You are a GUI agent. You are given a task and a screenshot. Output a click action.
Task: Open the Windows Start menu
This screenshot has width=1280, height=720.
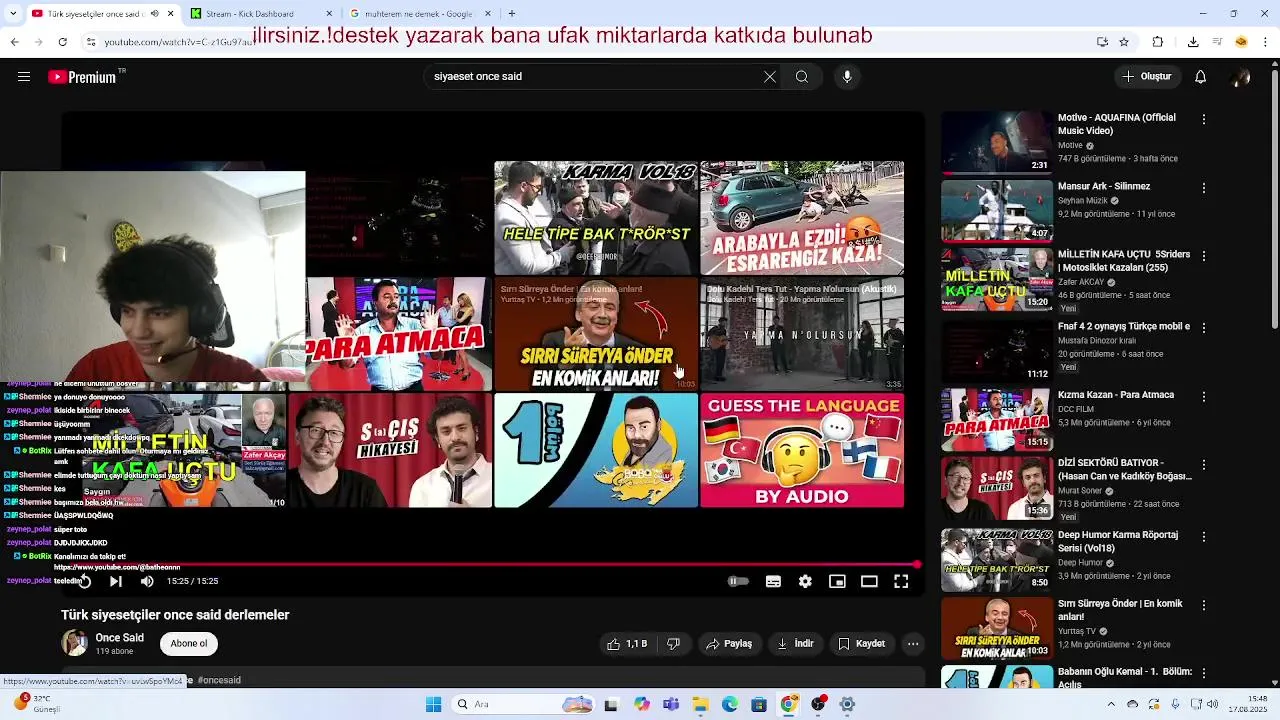(x=433, y=704)
